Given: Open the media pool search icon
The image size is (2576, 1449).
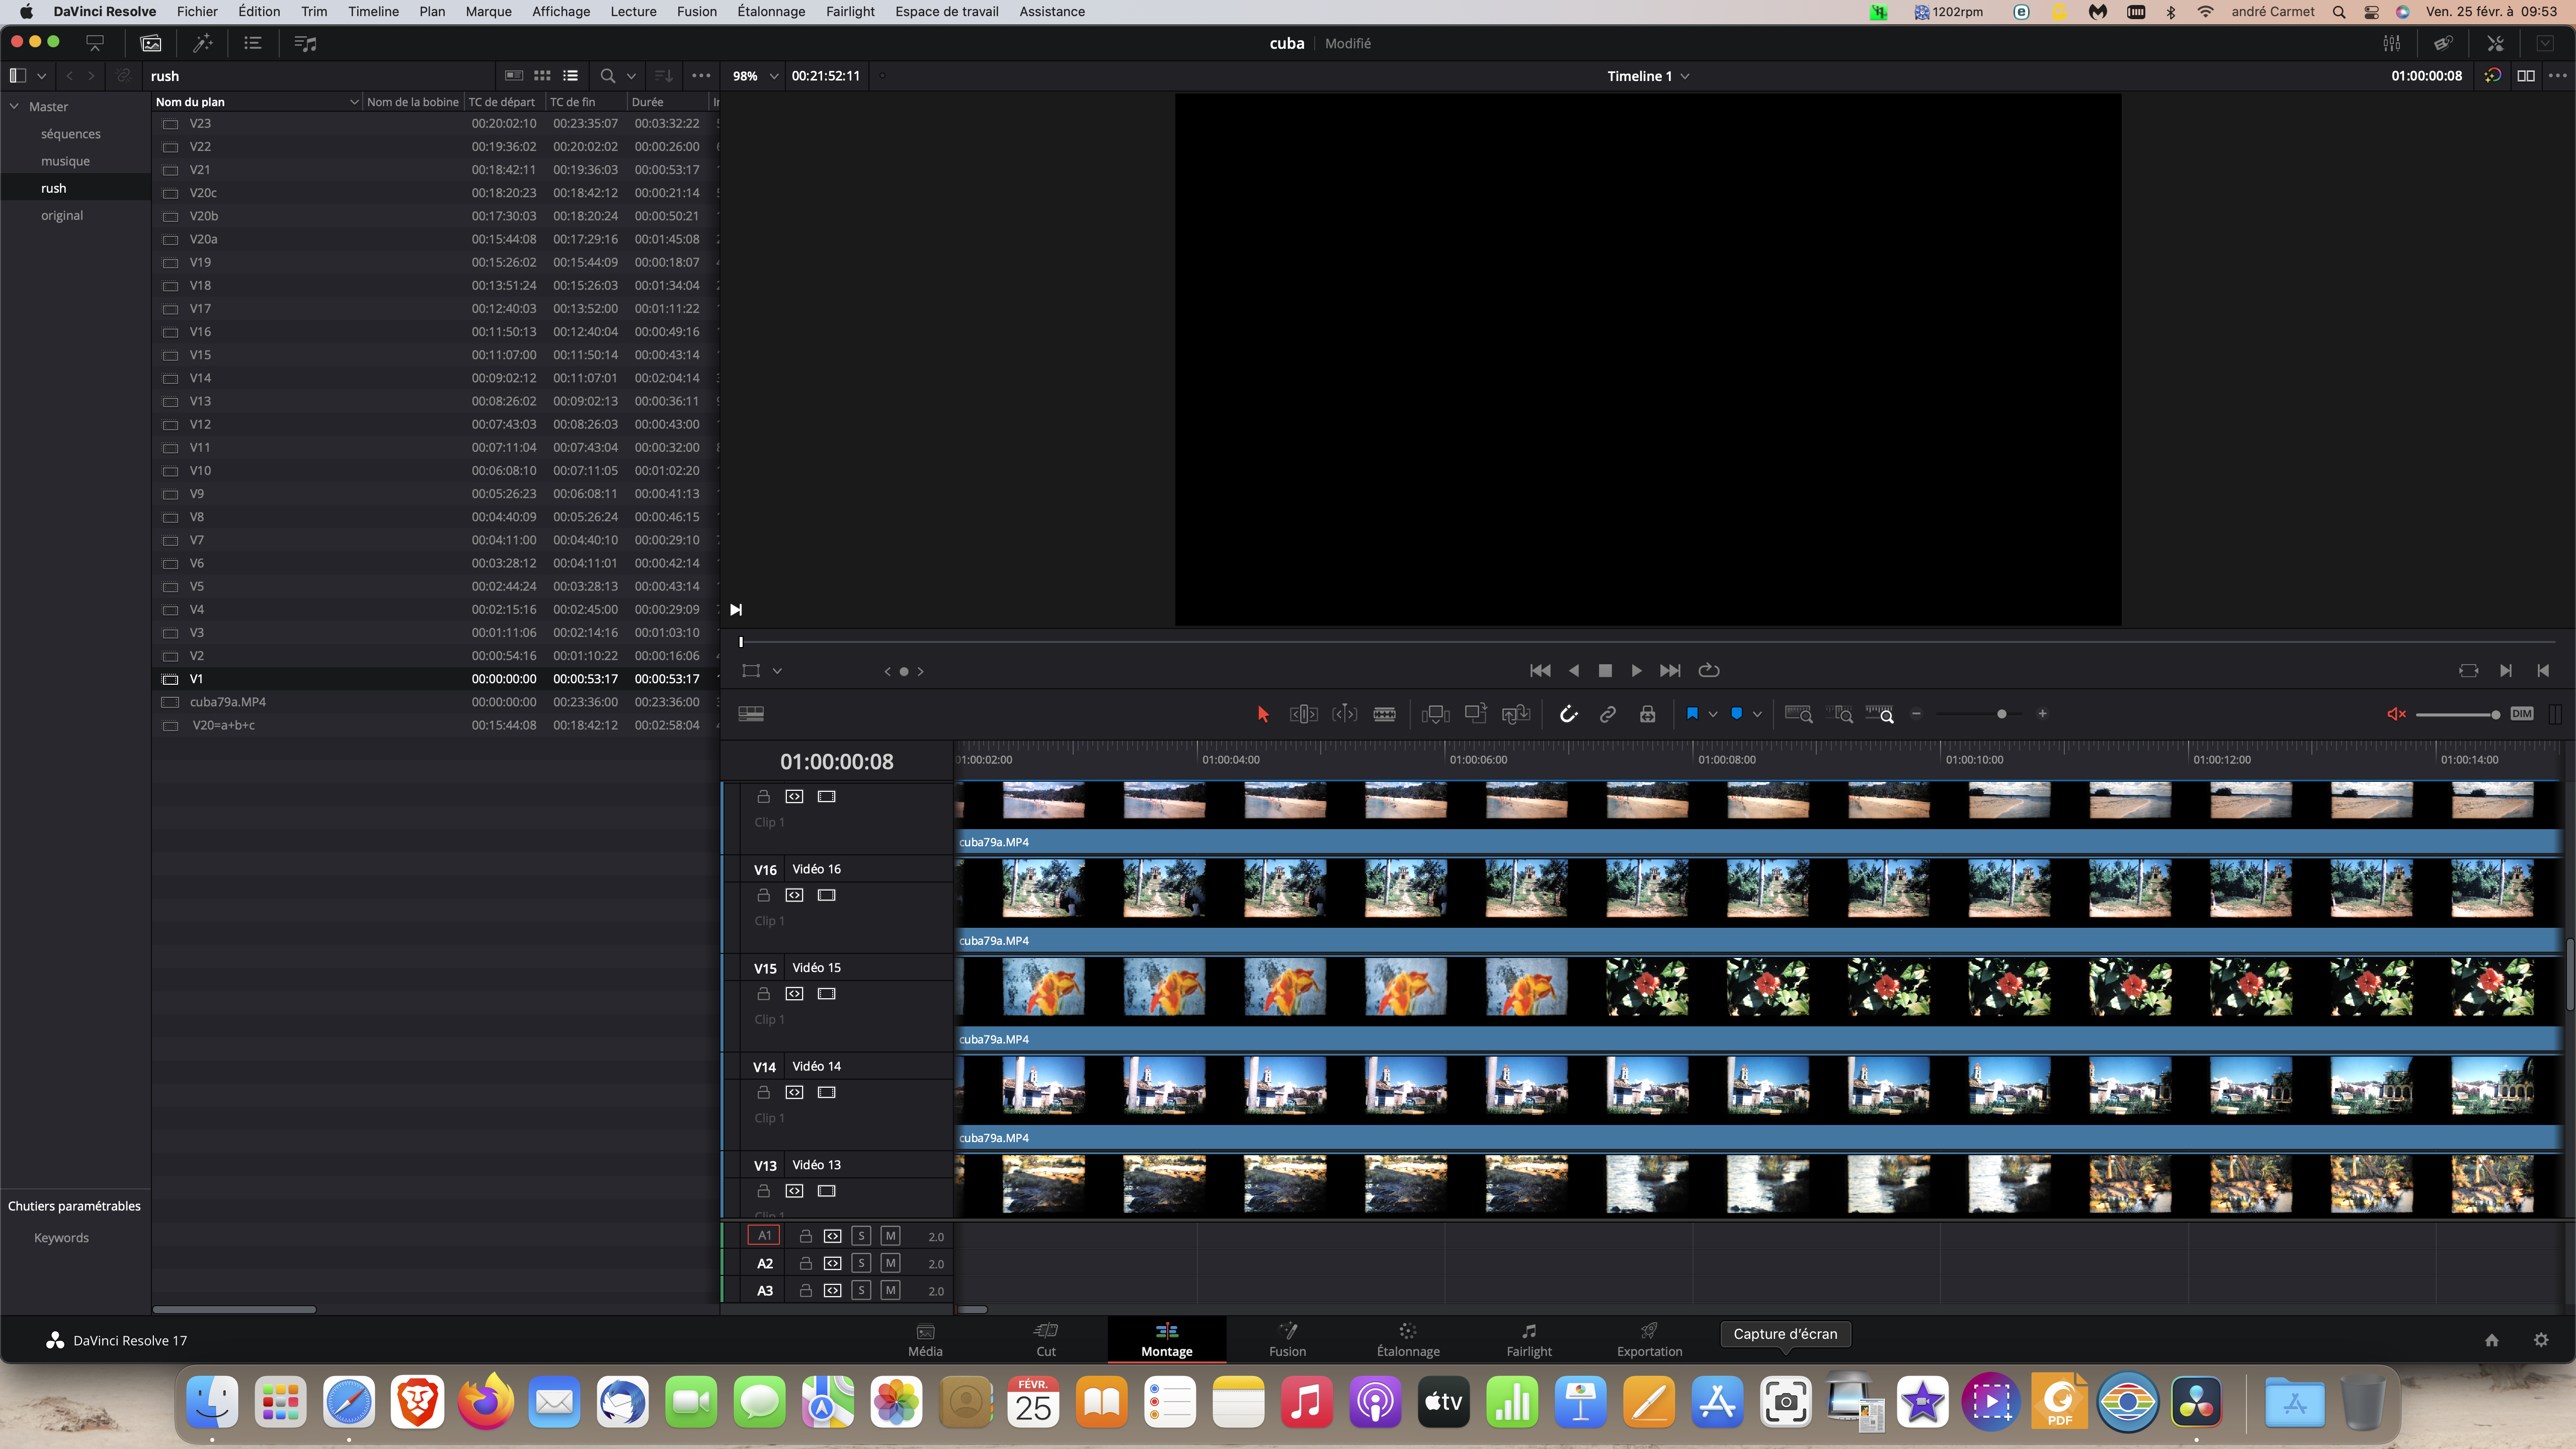Looking at the screenshot, I should (607, 76).
